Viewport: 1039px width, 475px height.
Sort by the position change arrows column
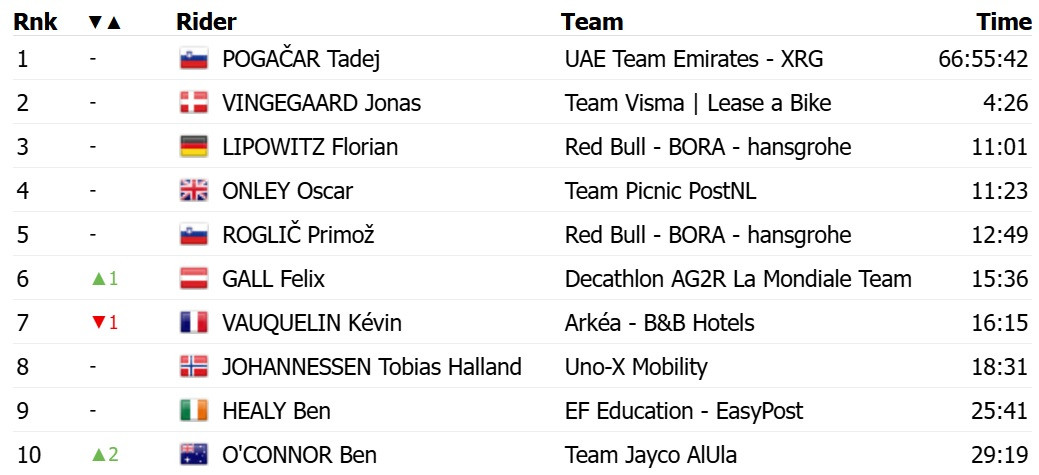pos(104,22)
